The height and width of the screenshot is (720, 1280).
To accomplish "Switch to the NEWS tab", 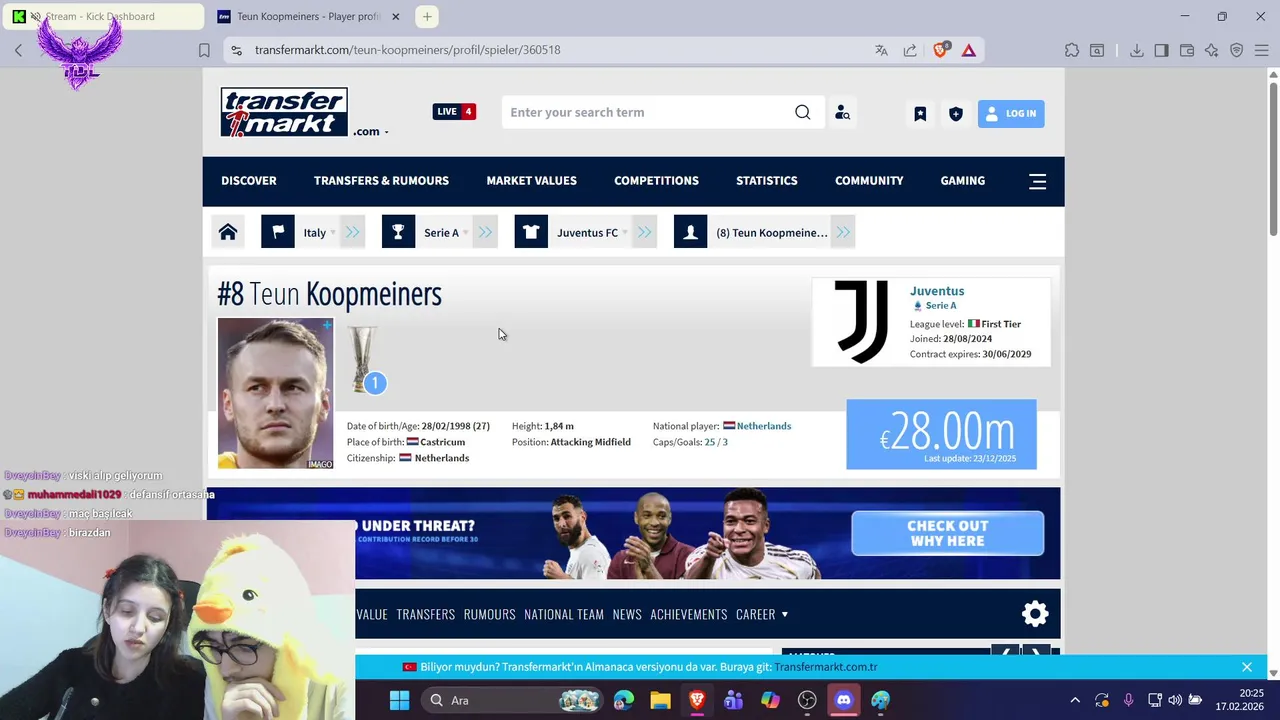I will pos(627,614).
